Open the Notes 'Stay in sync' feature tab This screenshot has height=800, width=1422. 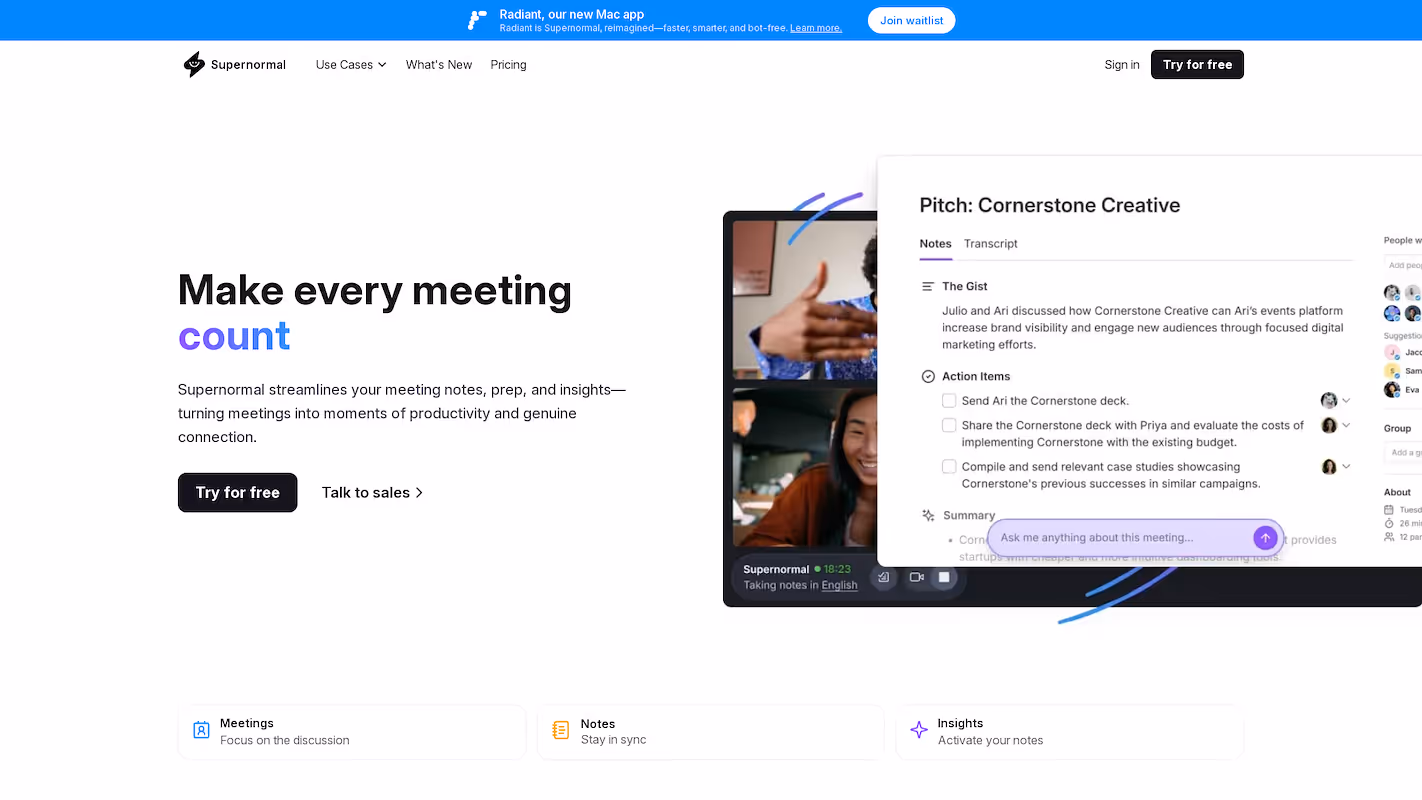(x=711, y=732)
